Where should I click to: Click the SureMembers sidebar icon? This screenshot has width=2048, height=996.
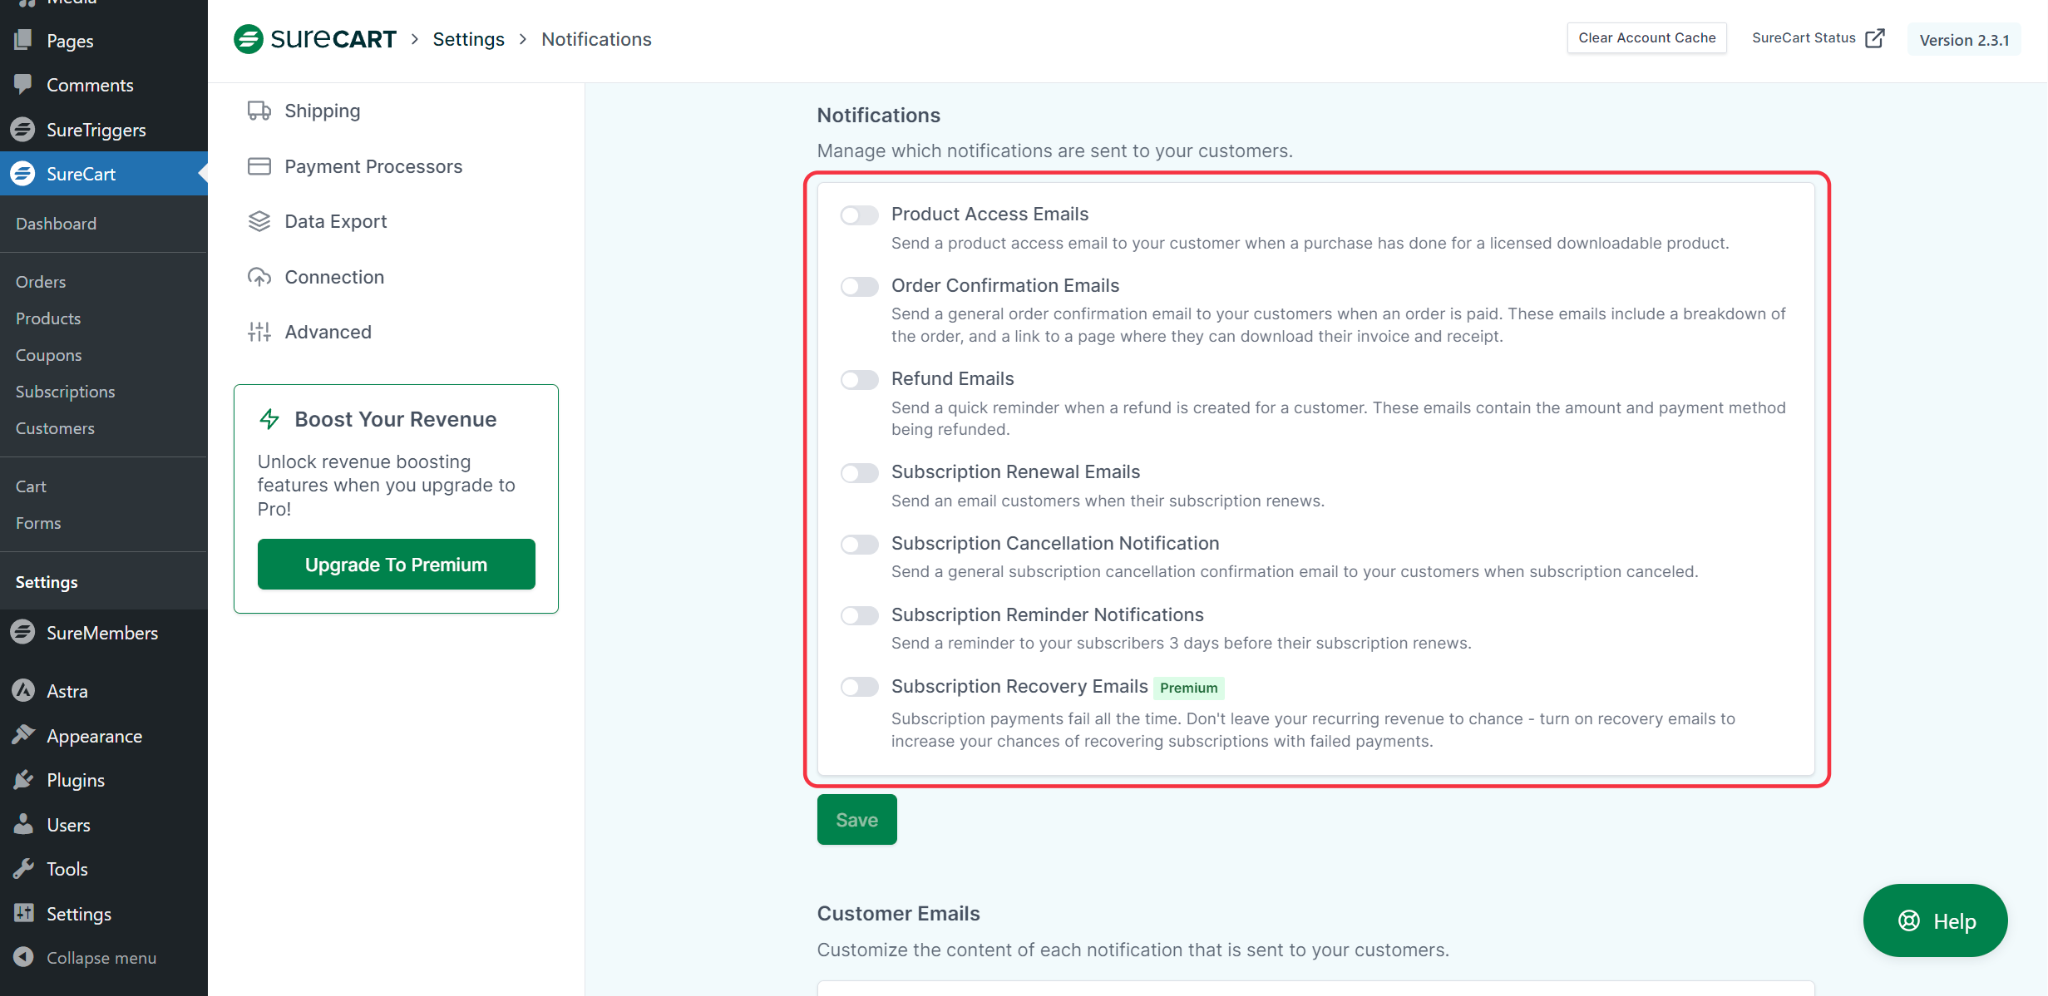(23, 632)
